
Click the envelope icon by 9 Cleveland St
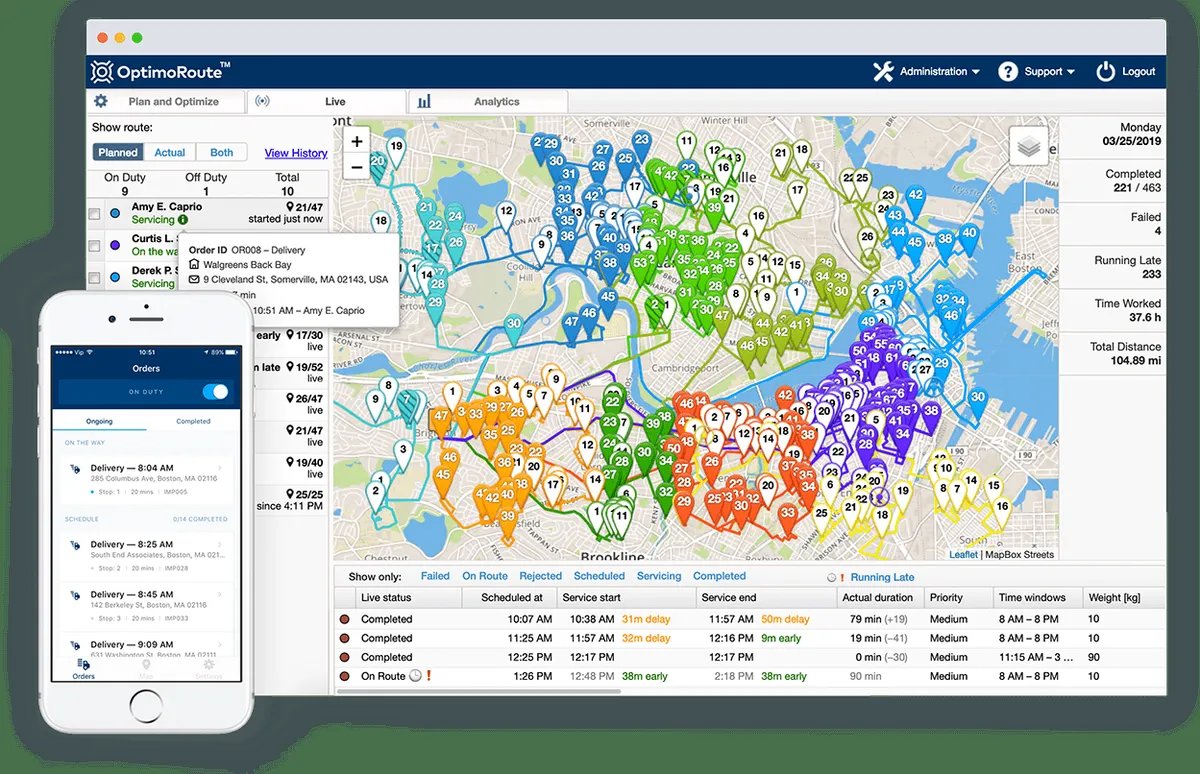pos(194,280)
